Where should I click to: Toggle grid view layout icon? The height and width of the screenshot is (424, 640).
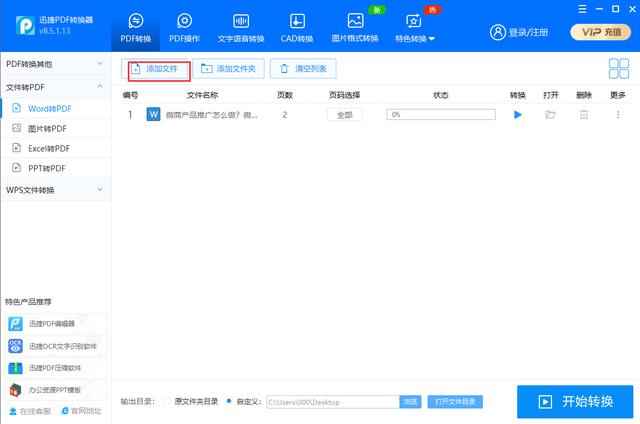tap(619, 69)
